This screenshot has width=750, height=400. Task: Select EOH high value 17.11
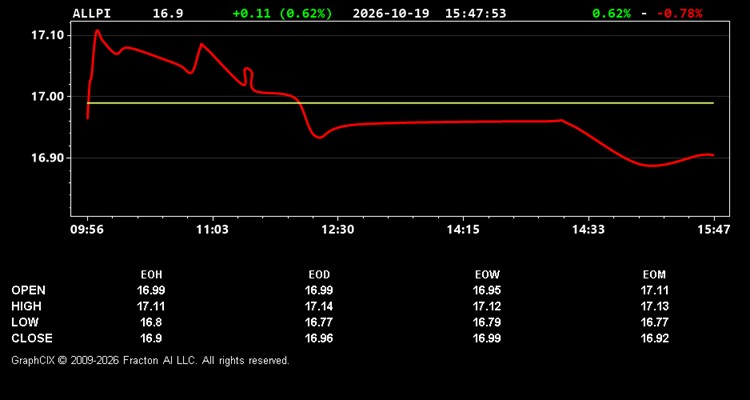[151, 306]
